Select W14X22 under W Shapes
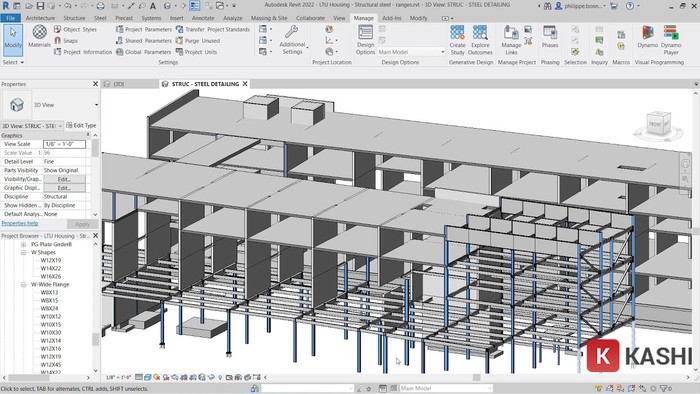Screen dimensions: 700x394 click(x=50, y=269)
